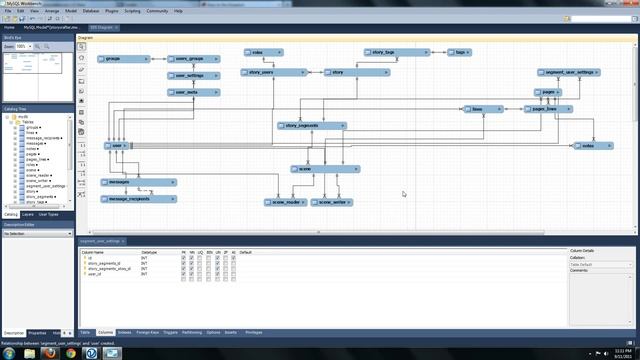The image size is (640, 360).
Task: Open Google Chrome from the taskbar
Action: point(71,353)
